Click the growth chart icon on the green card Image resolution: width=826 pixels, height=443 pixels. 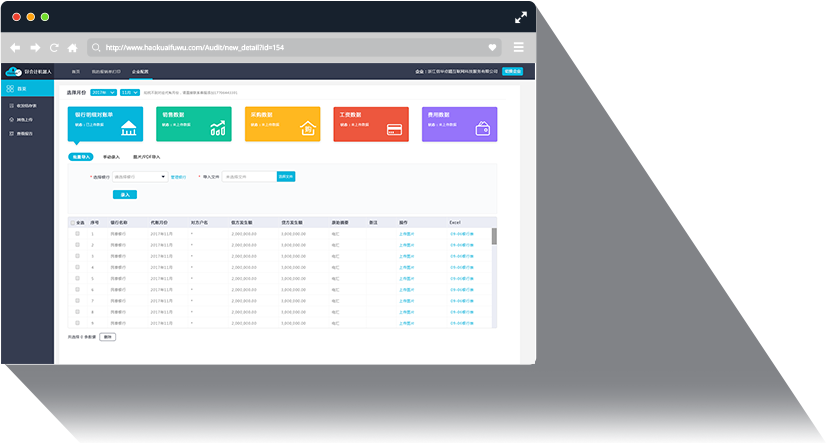[x=218, y=128]
